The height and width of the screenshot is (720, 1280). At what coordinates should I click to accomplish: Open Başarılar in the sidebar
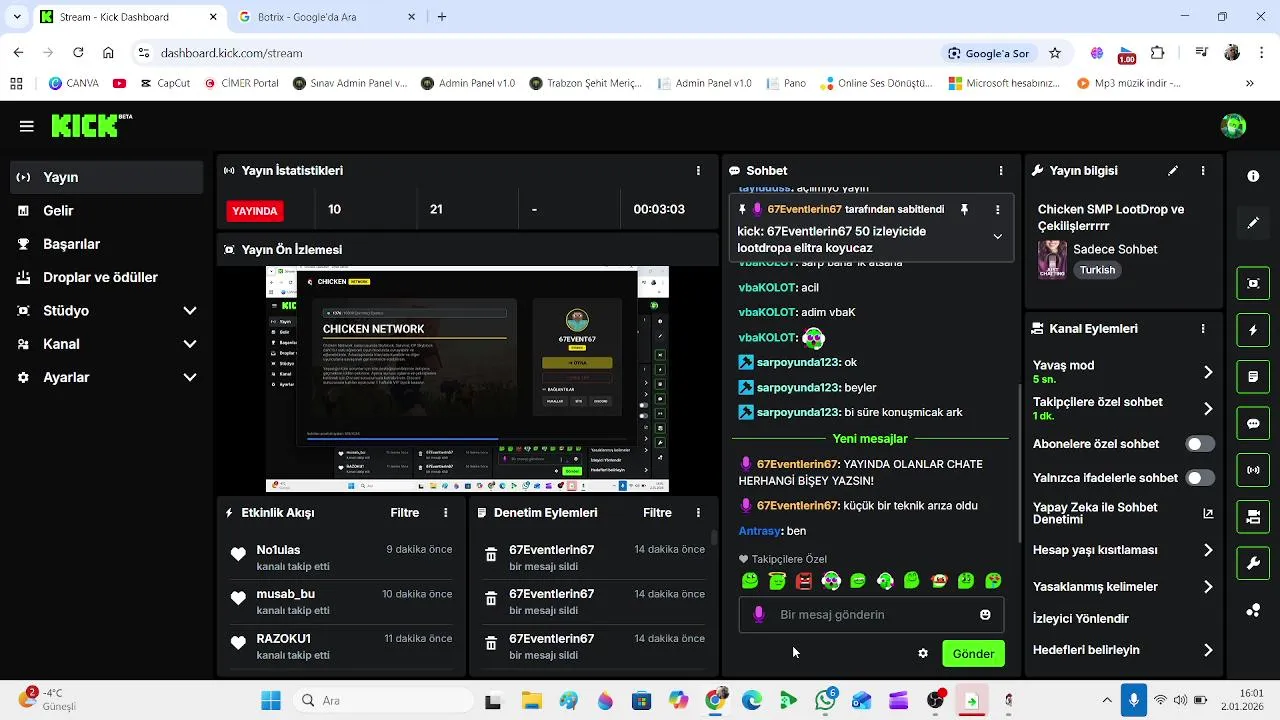(105, 244)
